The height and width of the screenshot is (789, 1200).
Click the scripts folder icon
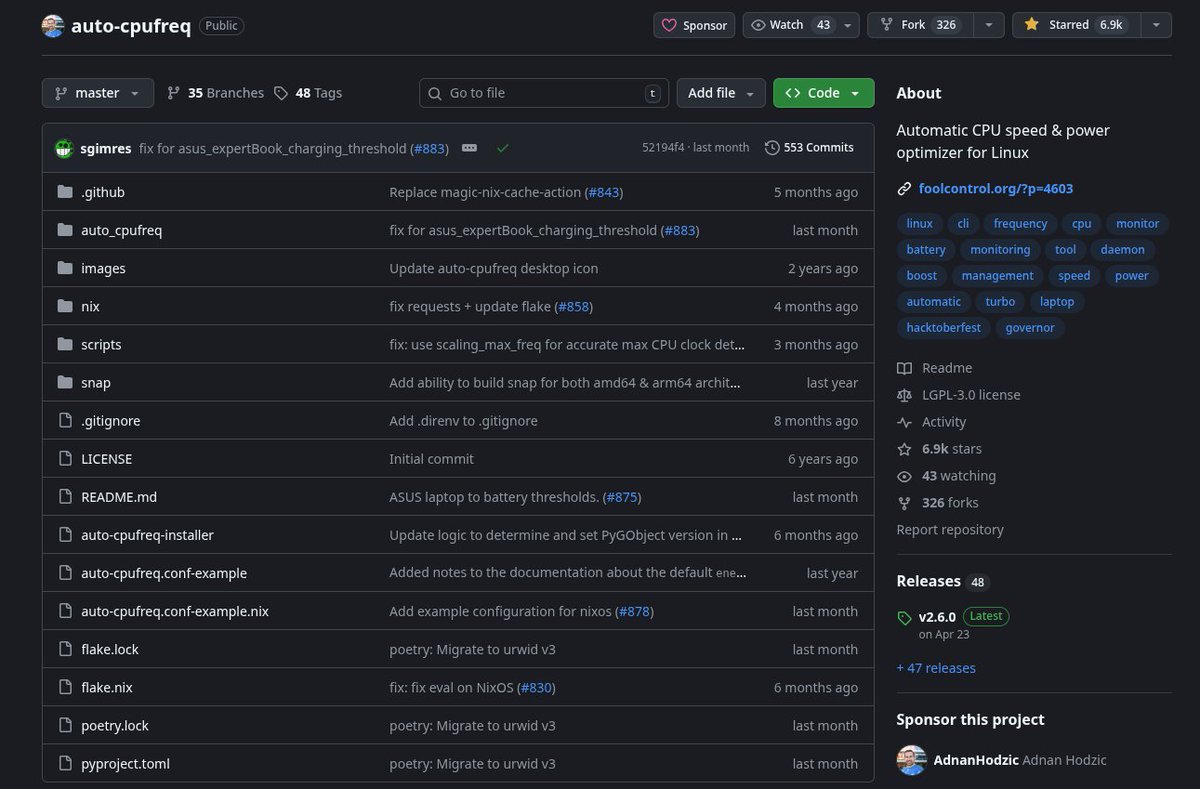pyautogui.click(x=65, y=344)
